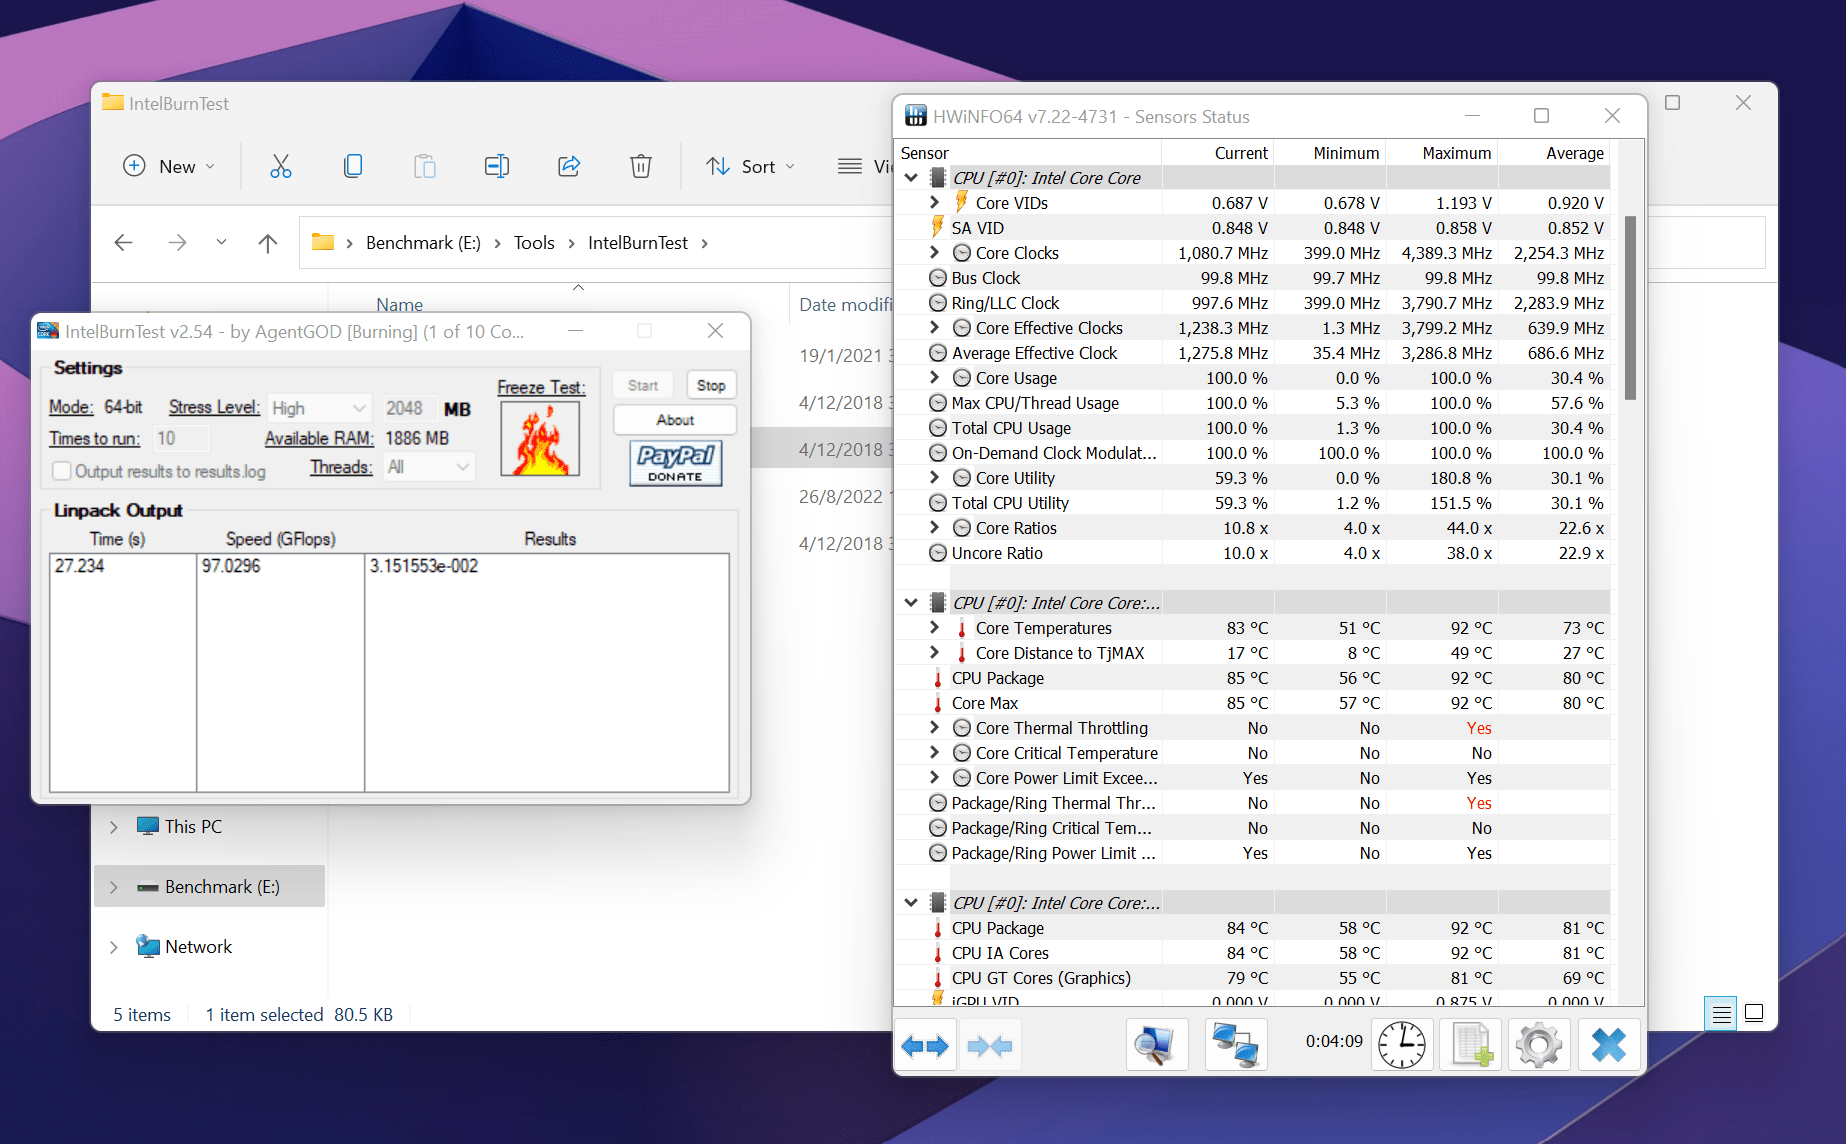Click the shrink columns arrows icon in HWiNFO

[990, 1046]
